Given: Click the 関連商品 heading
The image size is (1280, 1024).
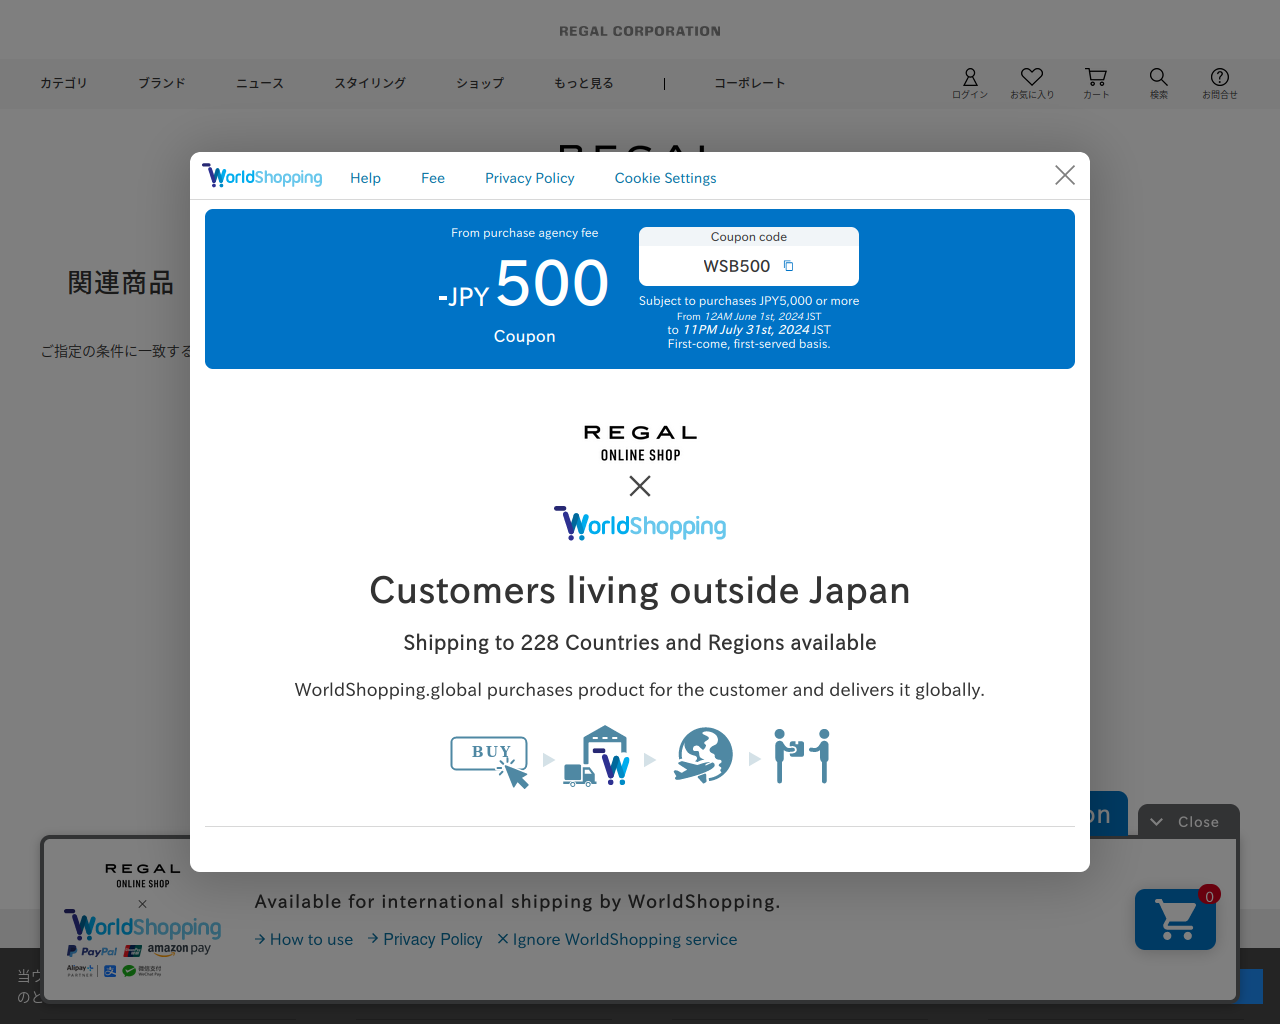Looking at the screenshot, I should (120, 283).
